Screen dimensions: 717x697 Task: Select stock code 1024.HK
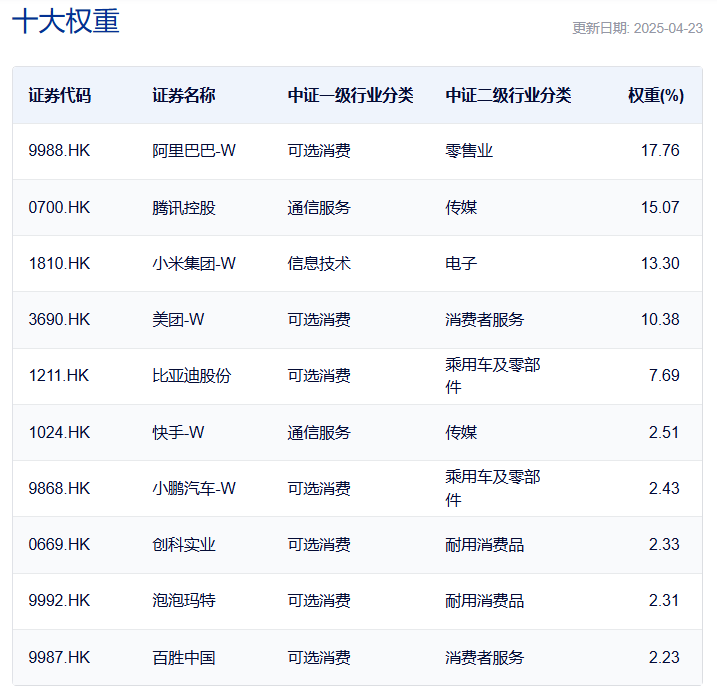59,432
